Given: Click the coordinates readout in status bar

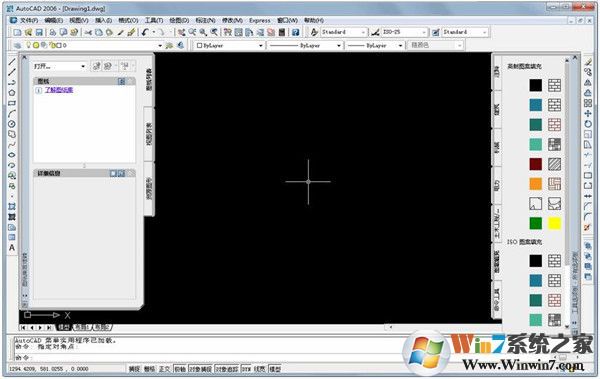Looking at the screenshot, I should click(49, 369).
